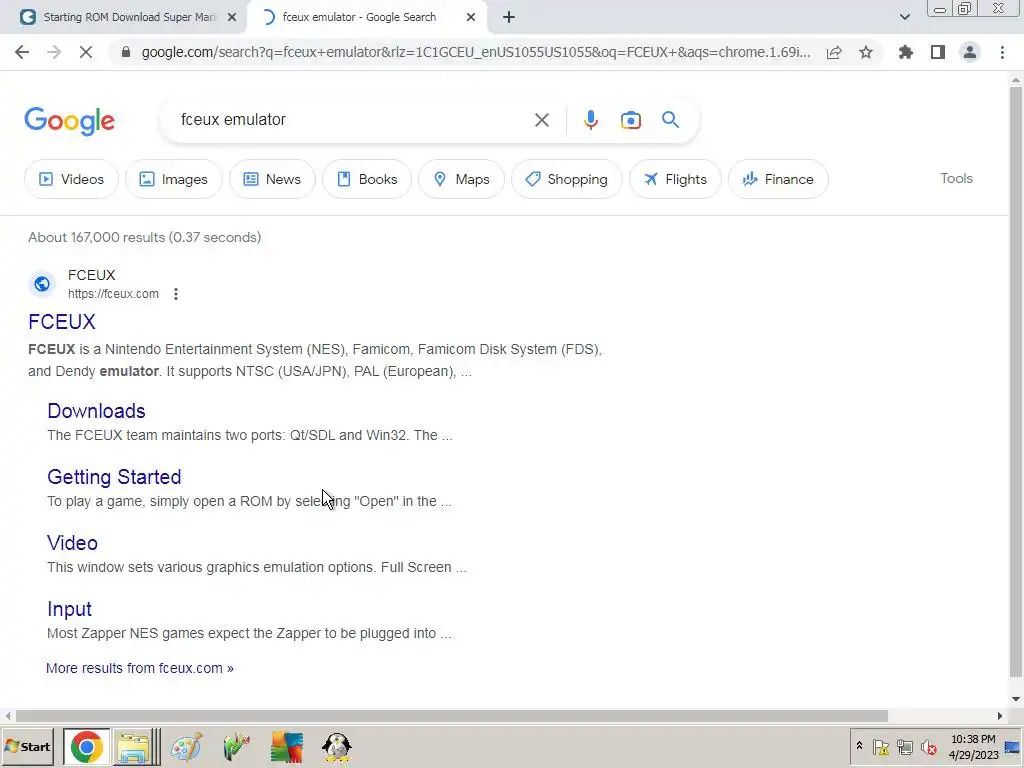Click the scroll down arrow
This screenshot has width=1024, height=768.
[x=1016, y=699]
